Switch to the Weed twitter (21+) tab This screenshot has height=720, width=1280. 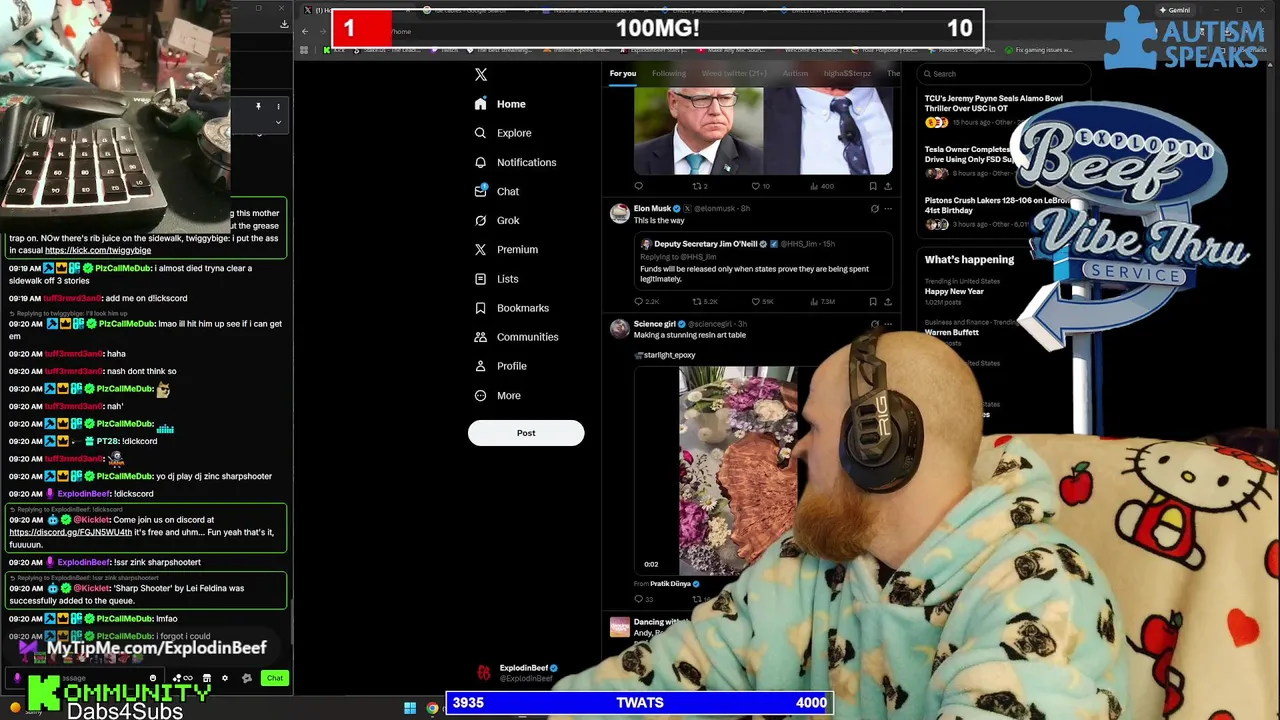click(735, 73)
